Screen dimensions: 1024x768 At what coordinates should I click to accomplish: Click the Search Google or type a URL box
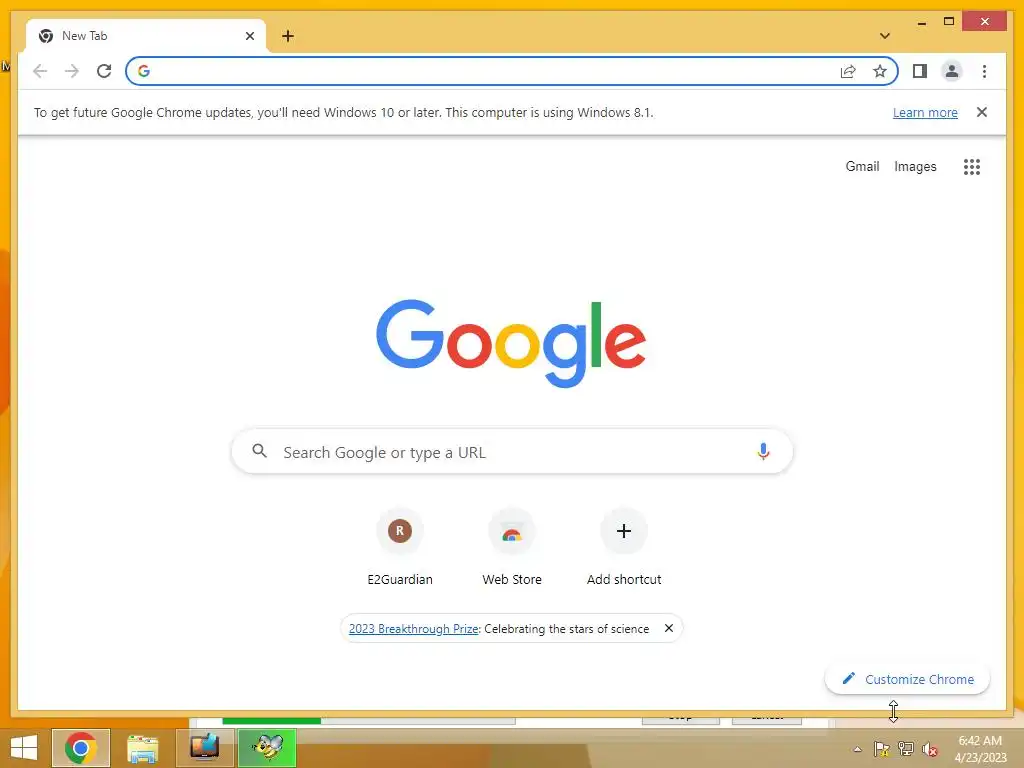pyautogui.click(x=512, y=451)
